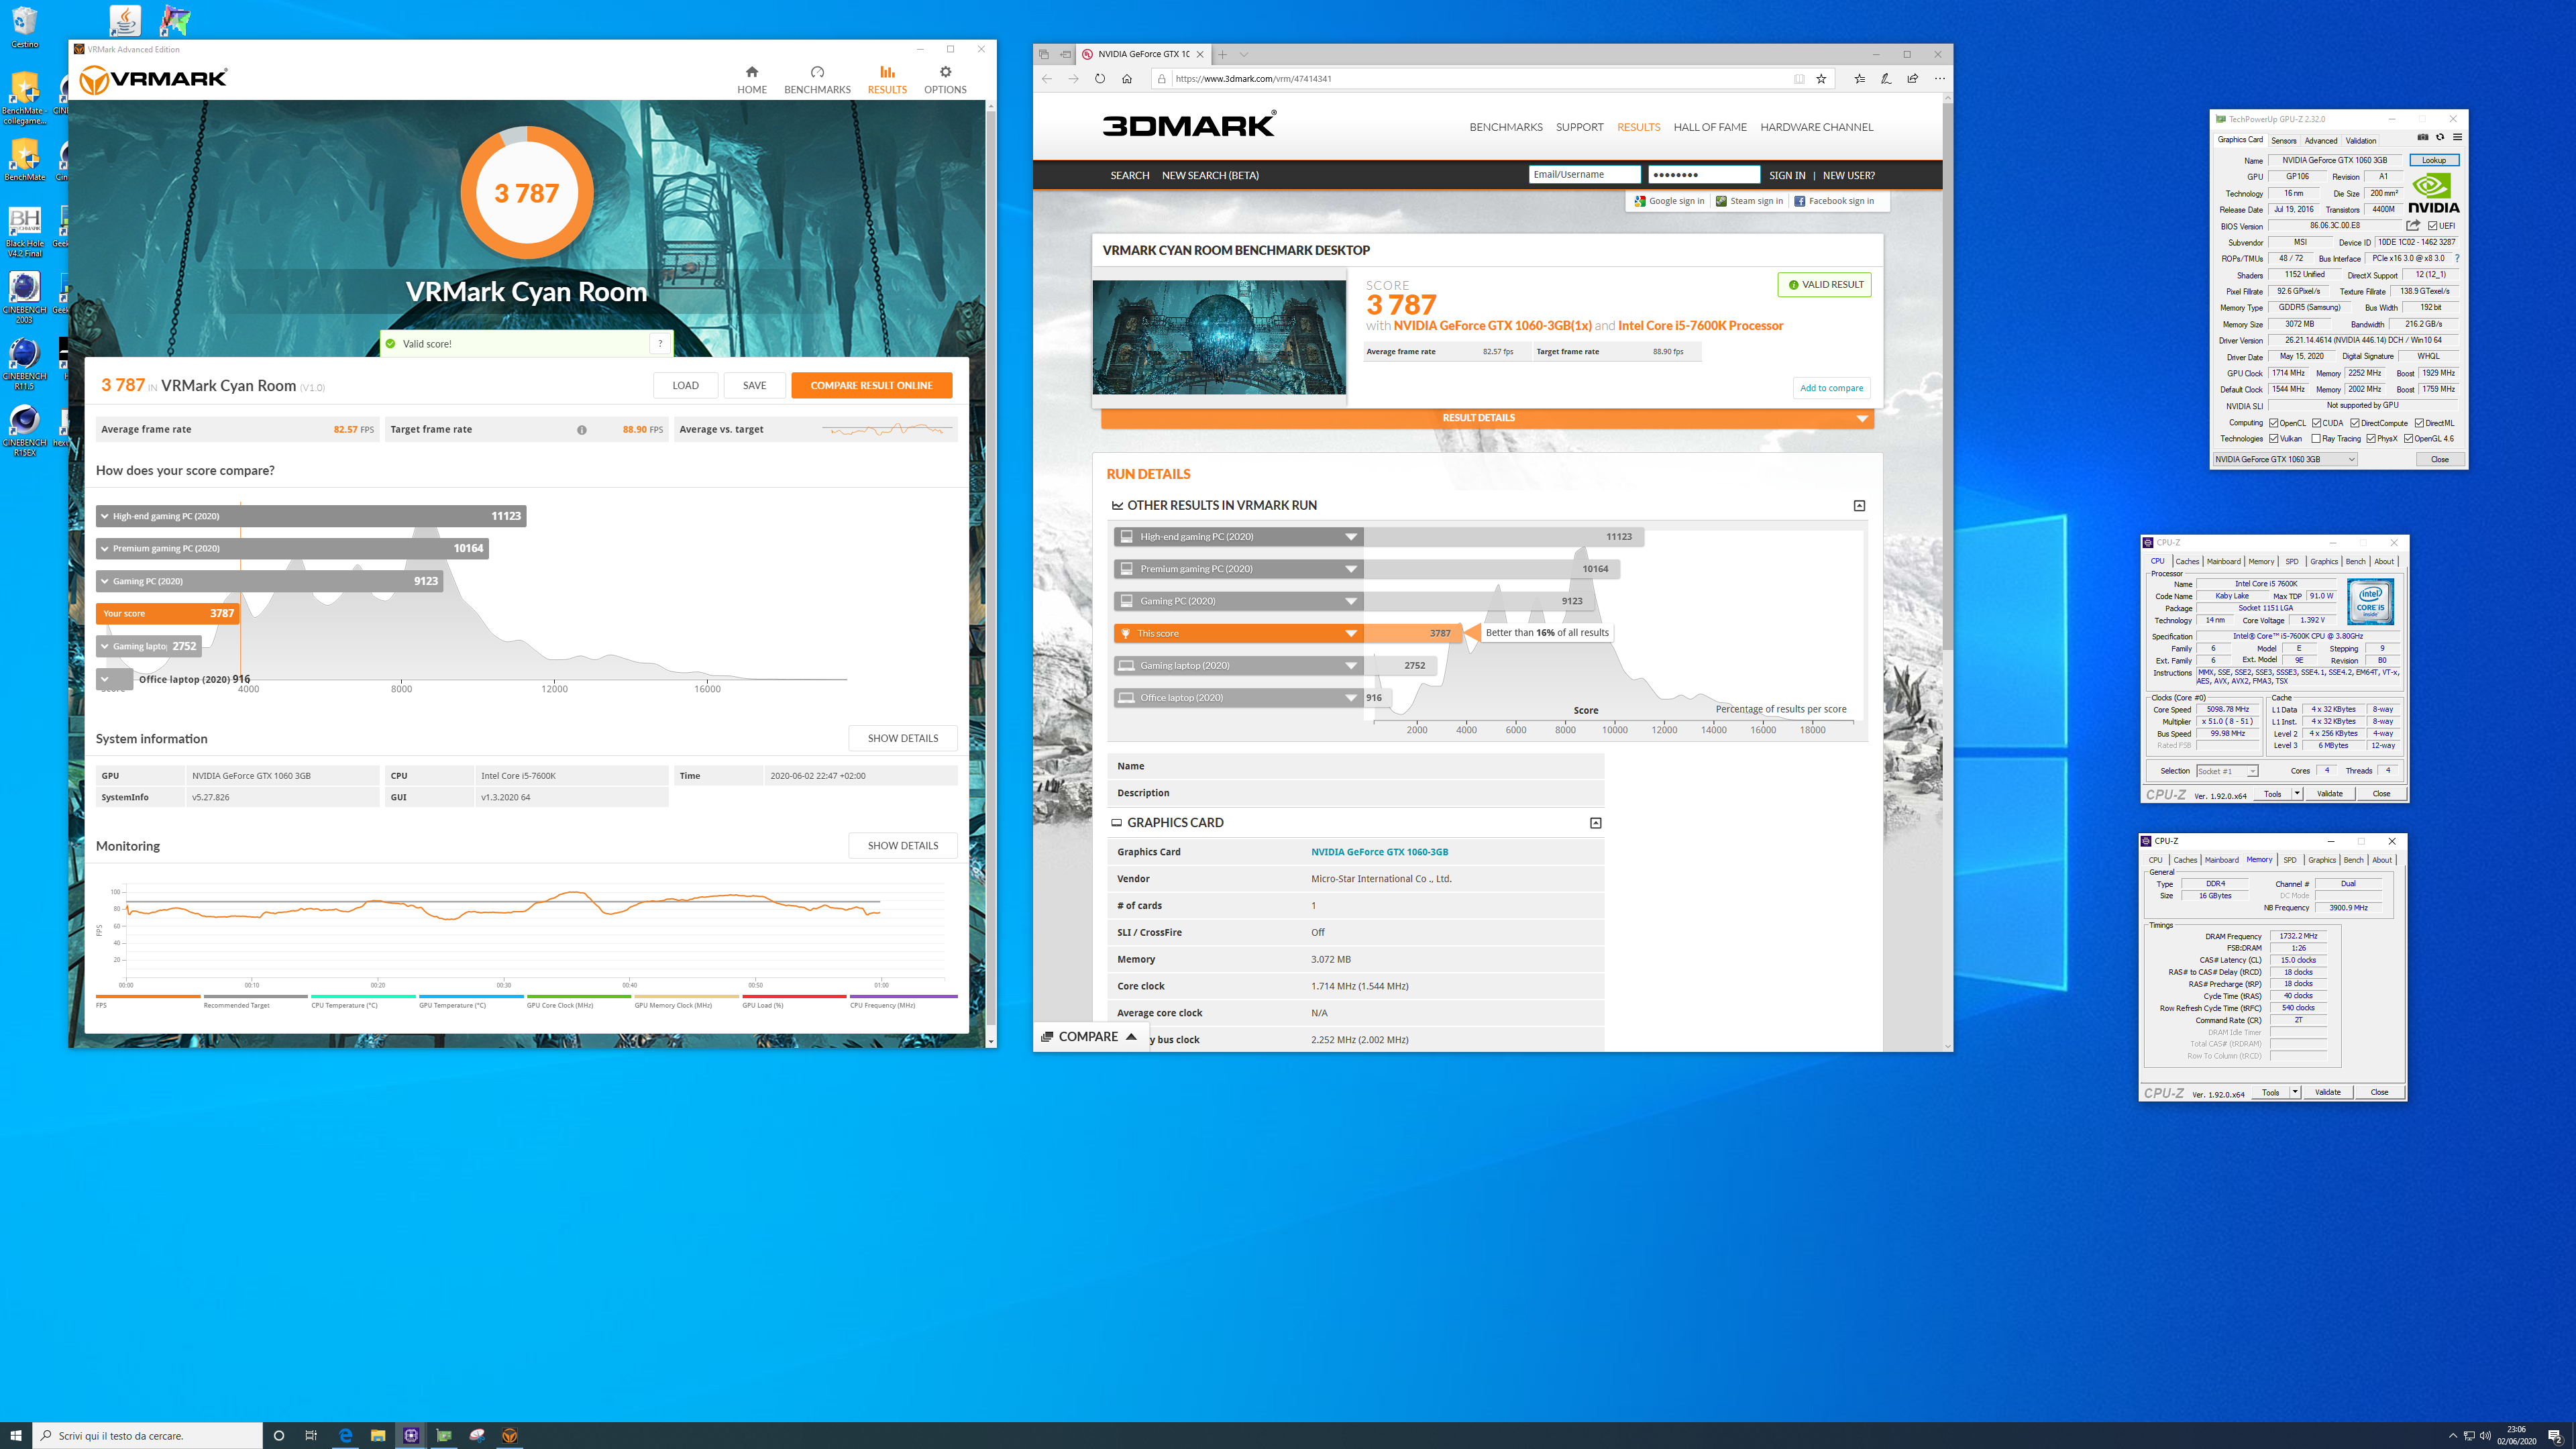Image resolution: width=2576 pixels, height=1449 pixels.
Task: Expand Result Details orange bar
Action: (1487, 418)
